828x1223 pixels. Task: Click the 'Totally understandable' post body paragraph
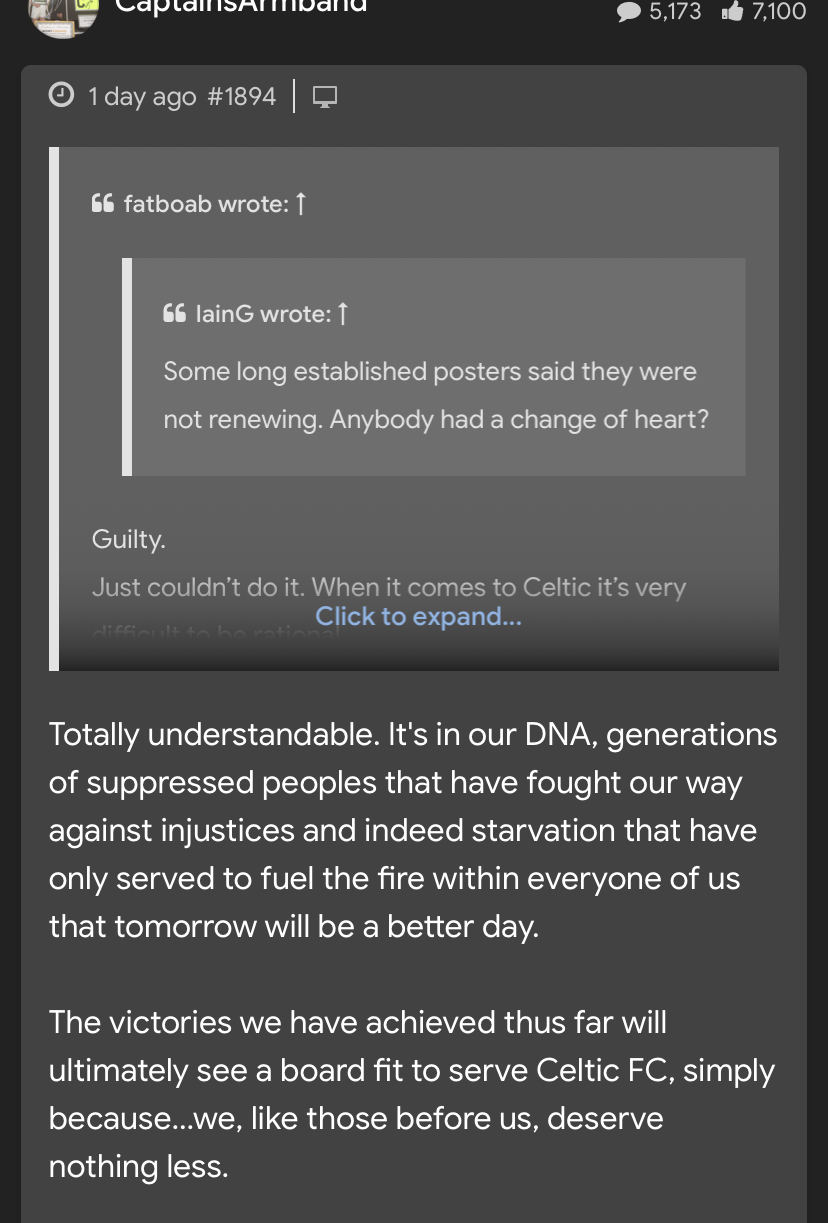click(x=413, y=831)
